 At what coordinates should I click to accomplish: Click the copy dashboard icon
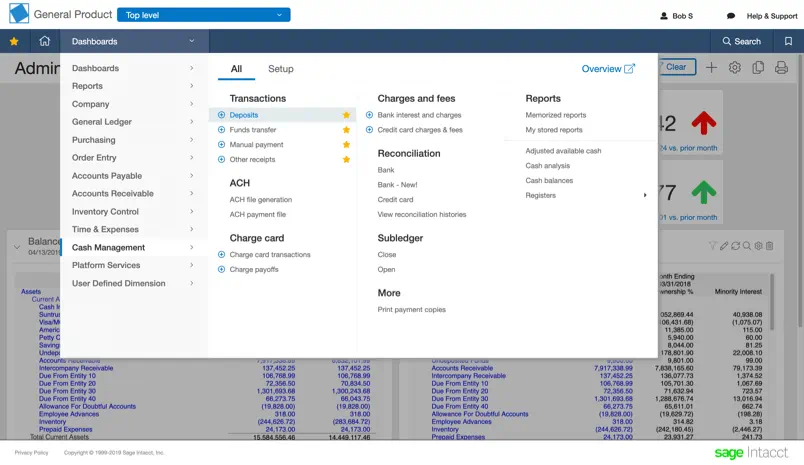click(758, 68)
